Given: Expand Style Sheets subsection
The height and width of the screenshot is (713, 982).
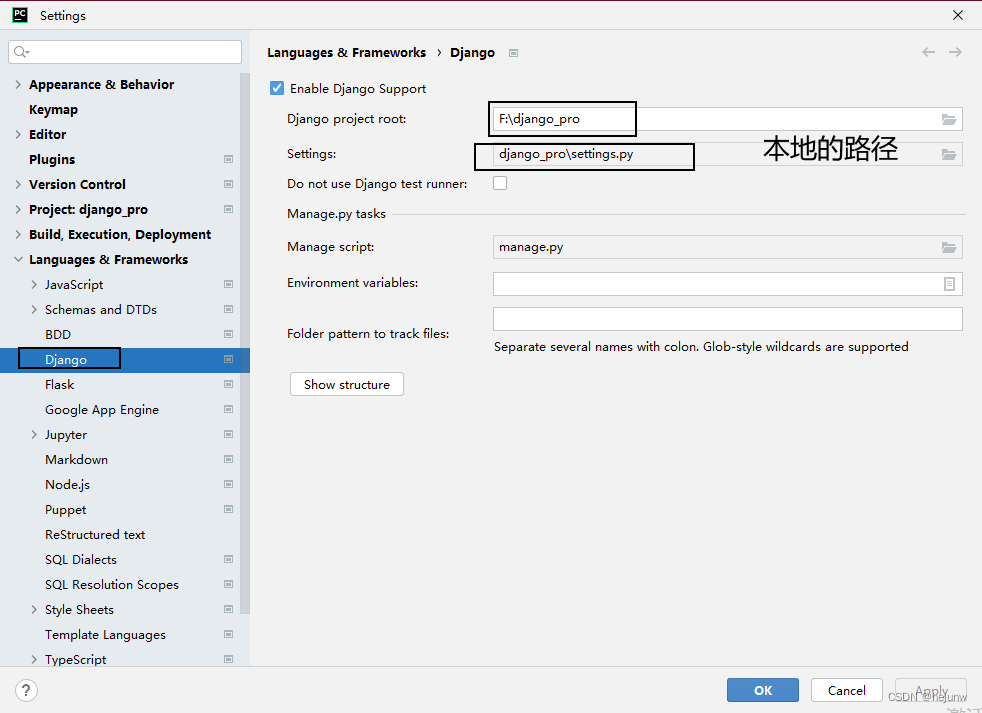Looking at the screenshot, I should tap(34, 610).
